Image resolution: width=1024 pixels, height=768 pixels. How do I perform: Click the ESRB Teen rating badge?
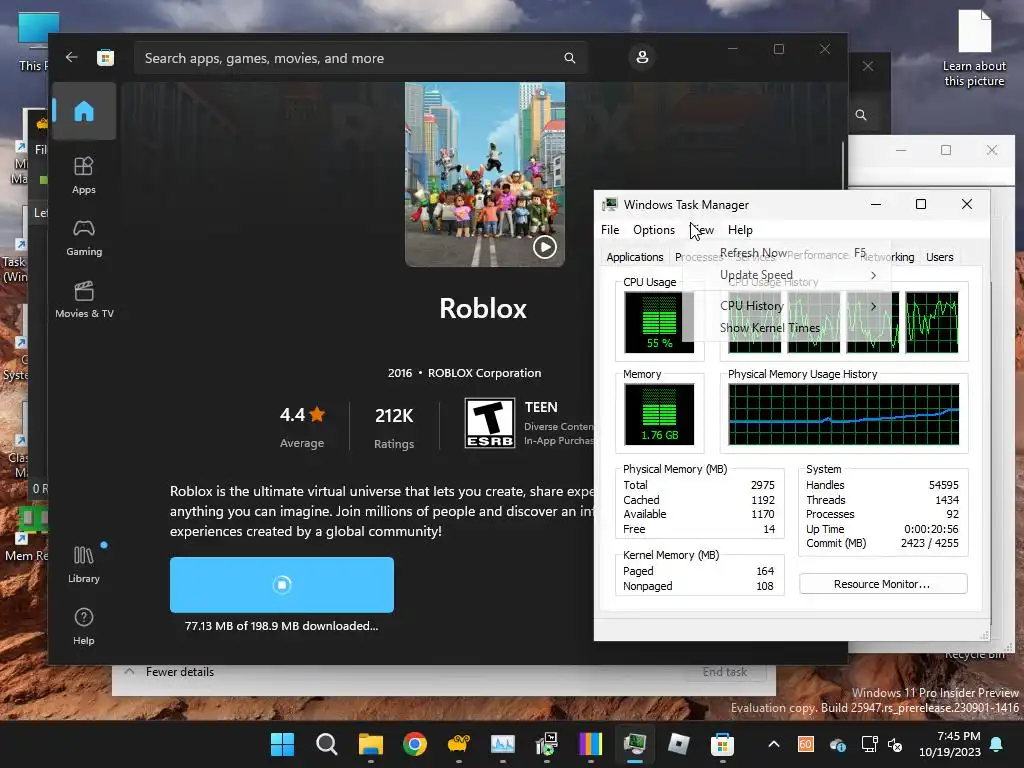pyautogui.click(x=490, y=423)
